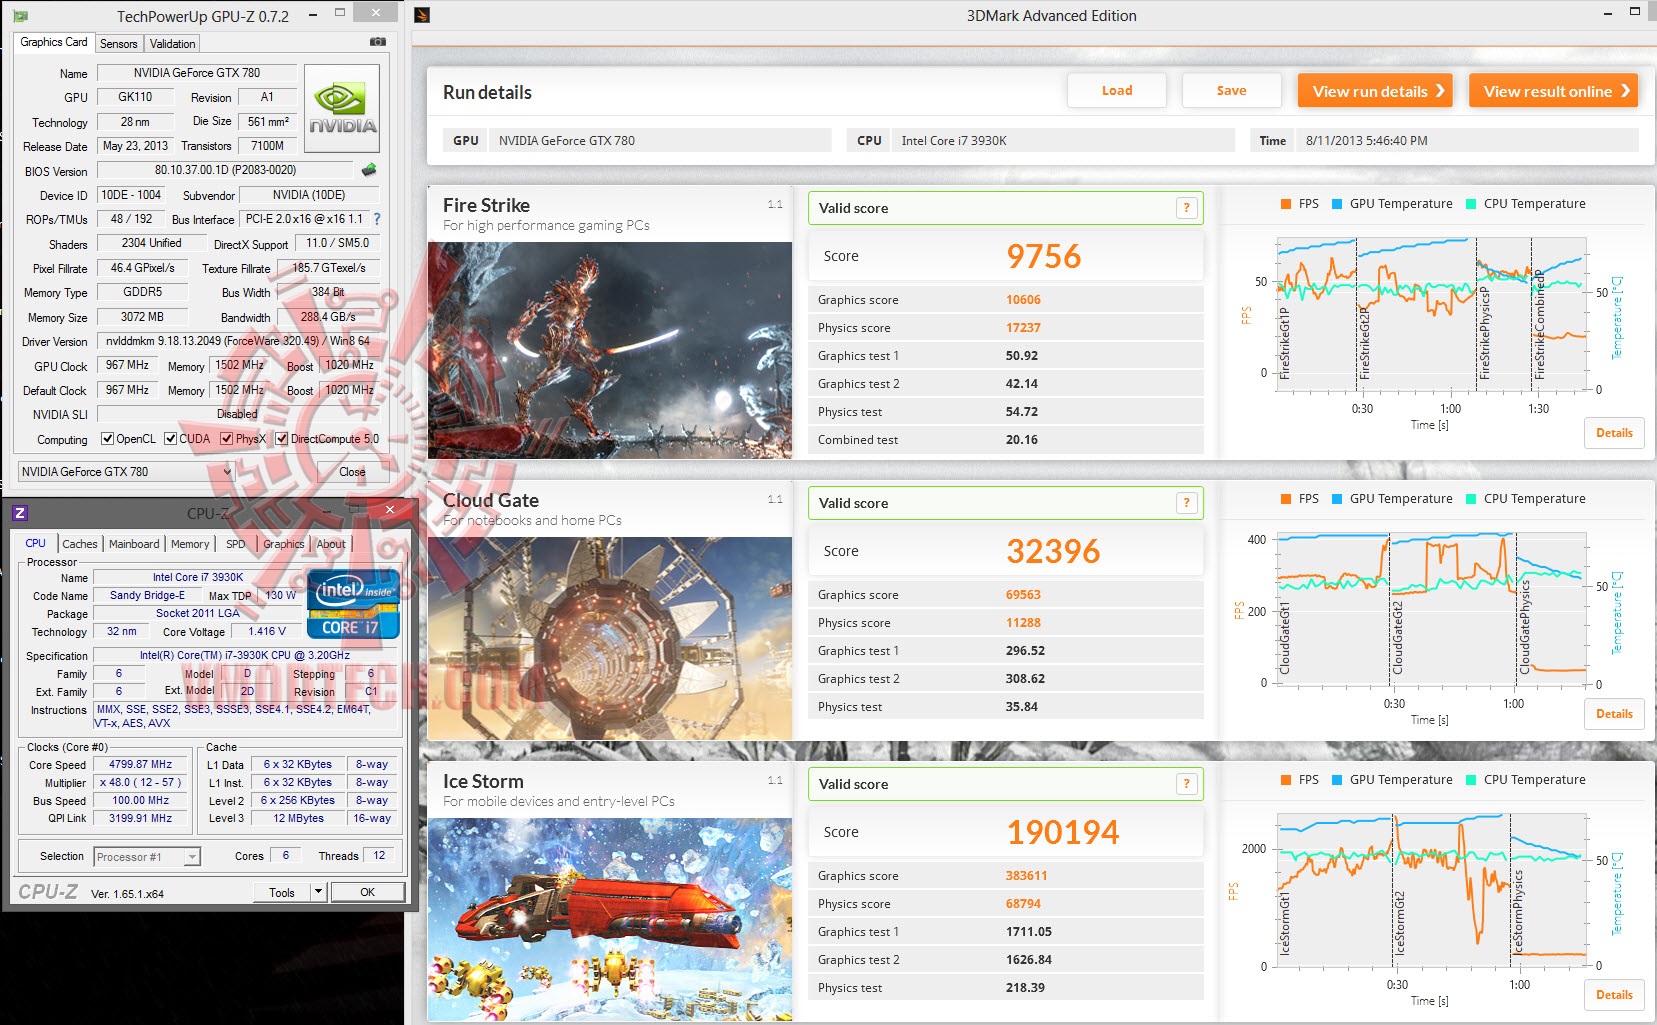This screenshot has width=1657, height=1025.
Task: Click the Intel Core i7 logo in CPU-Z
Action: point(353,604)
